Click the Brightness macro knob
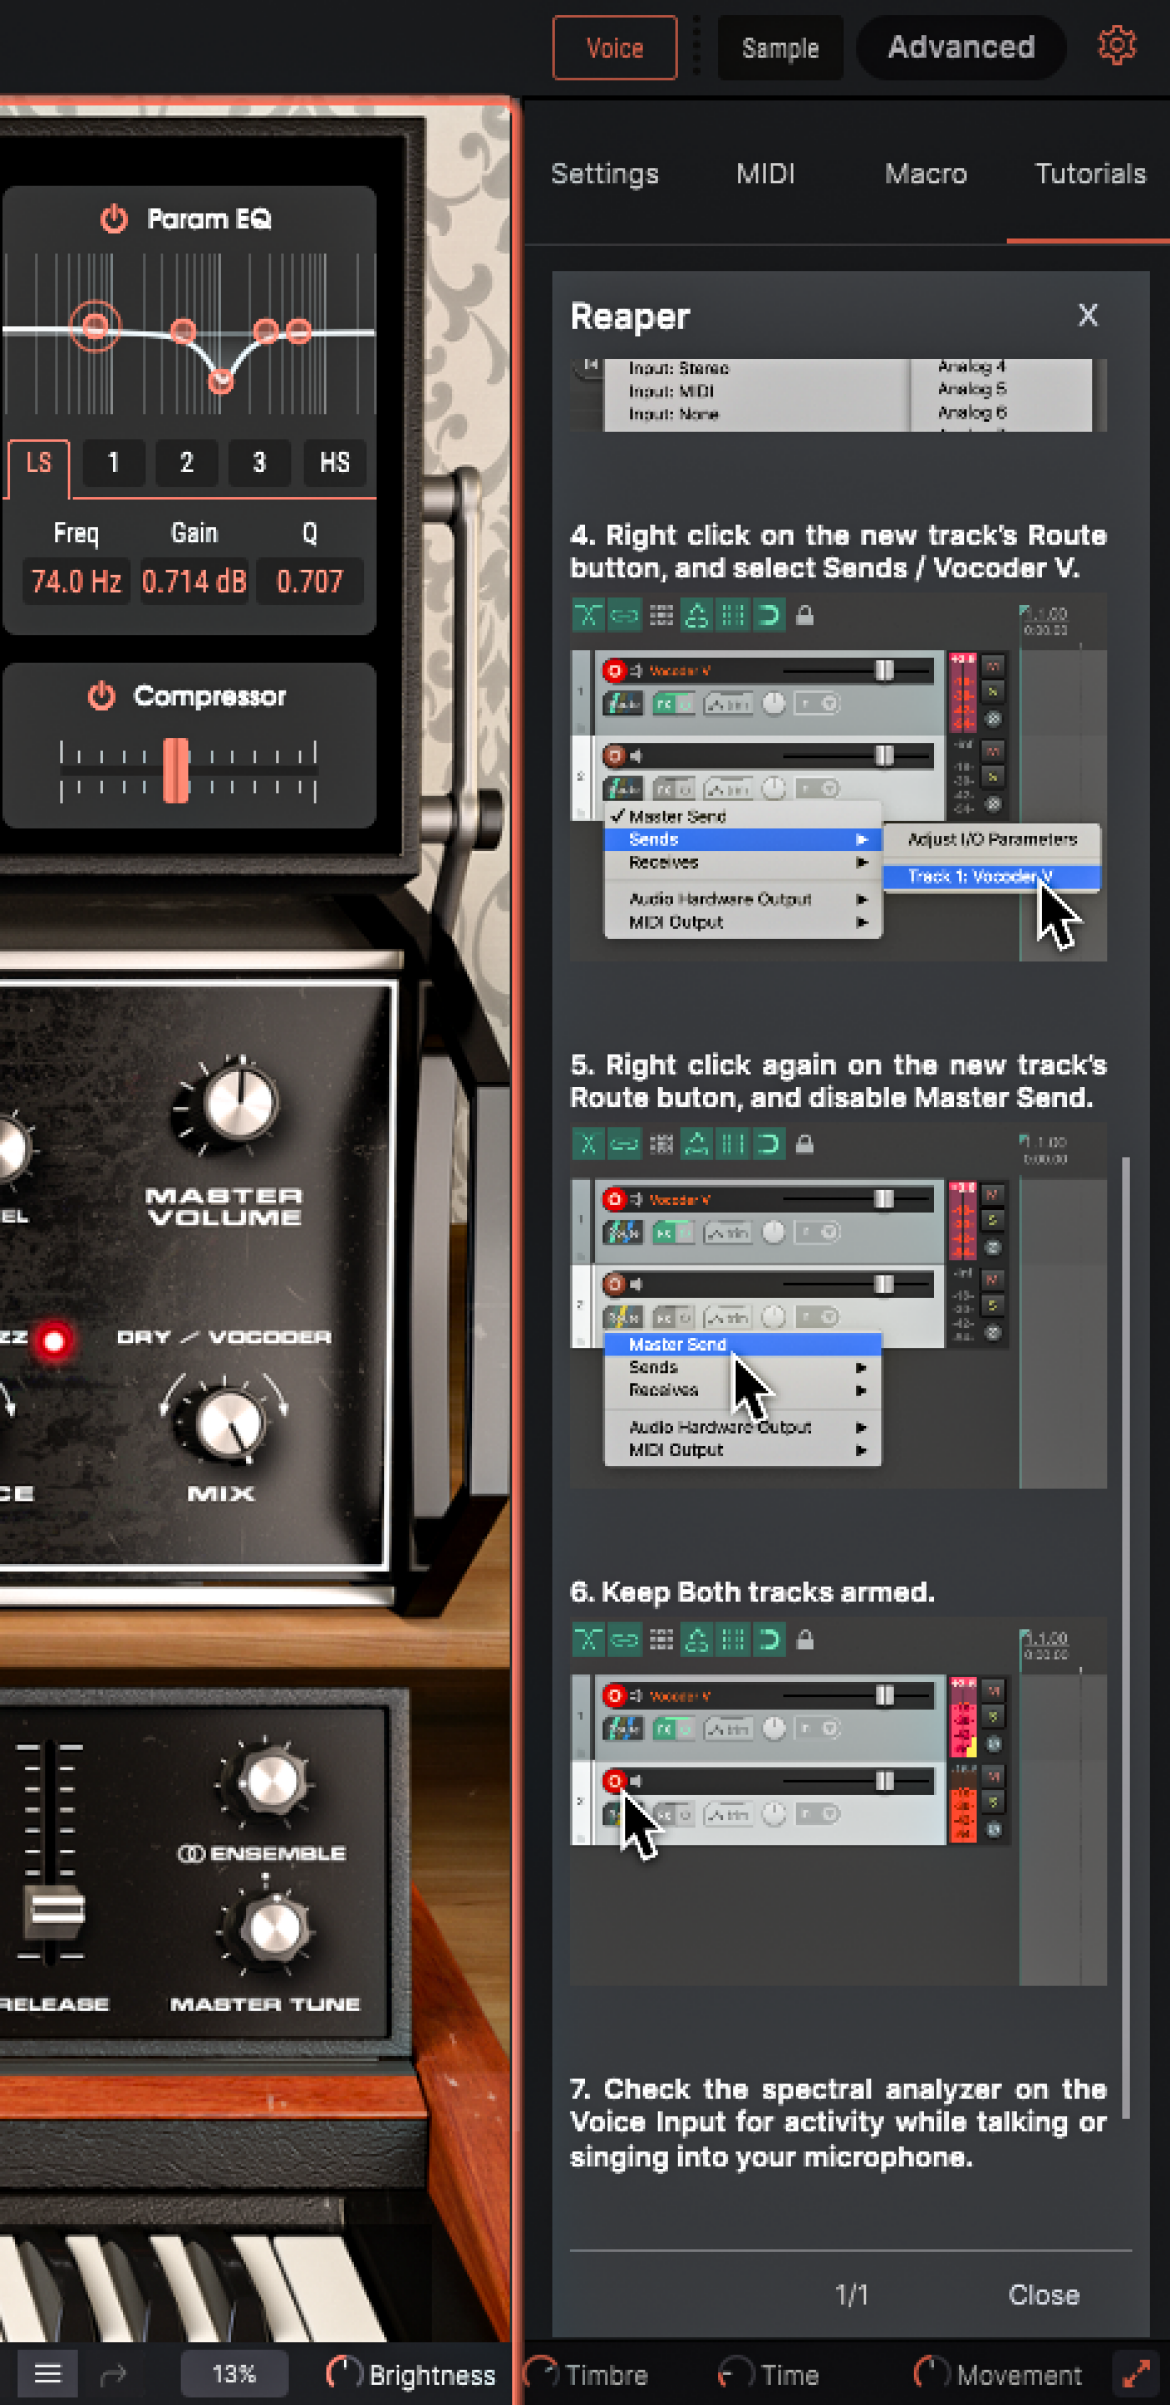Image resolution: width=1170 pixels, height=2405 pixels. tap(343, 2373)
